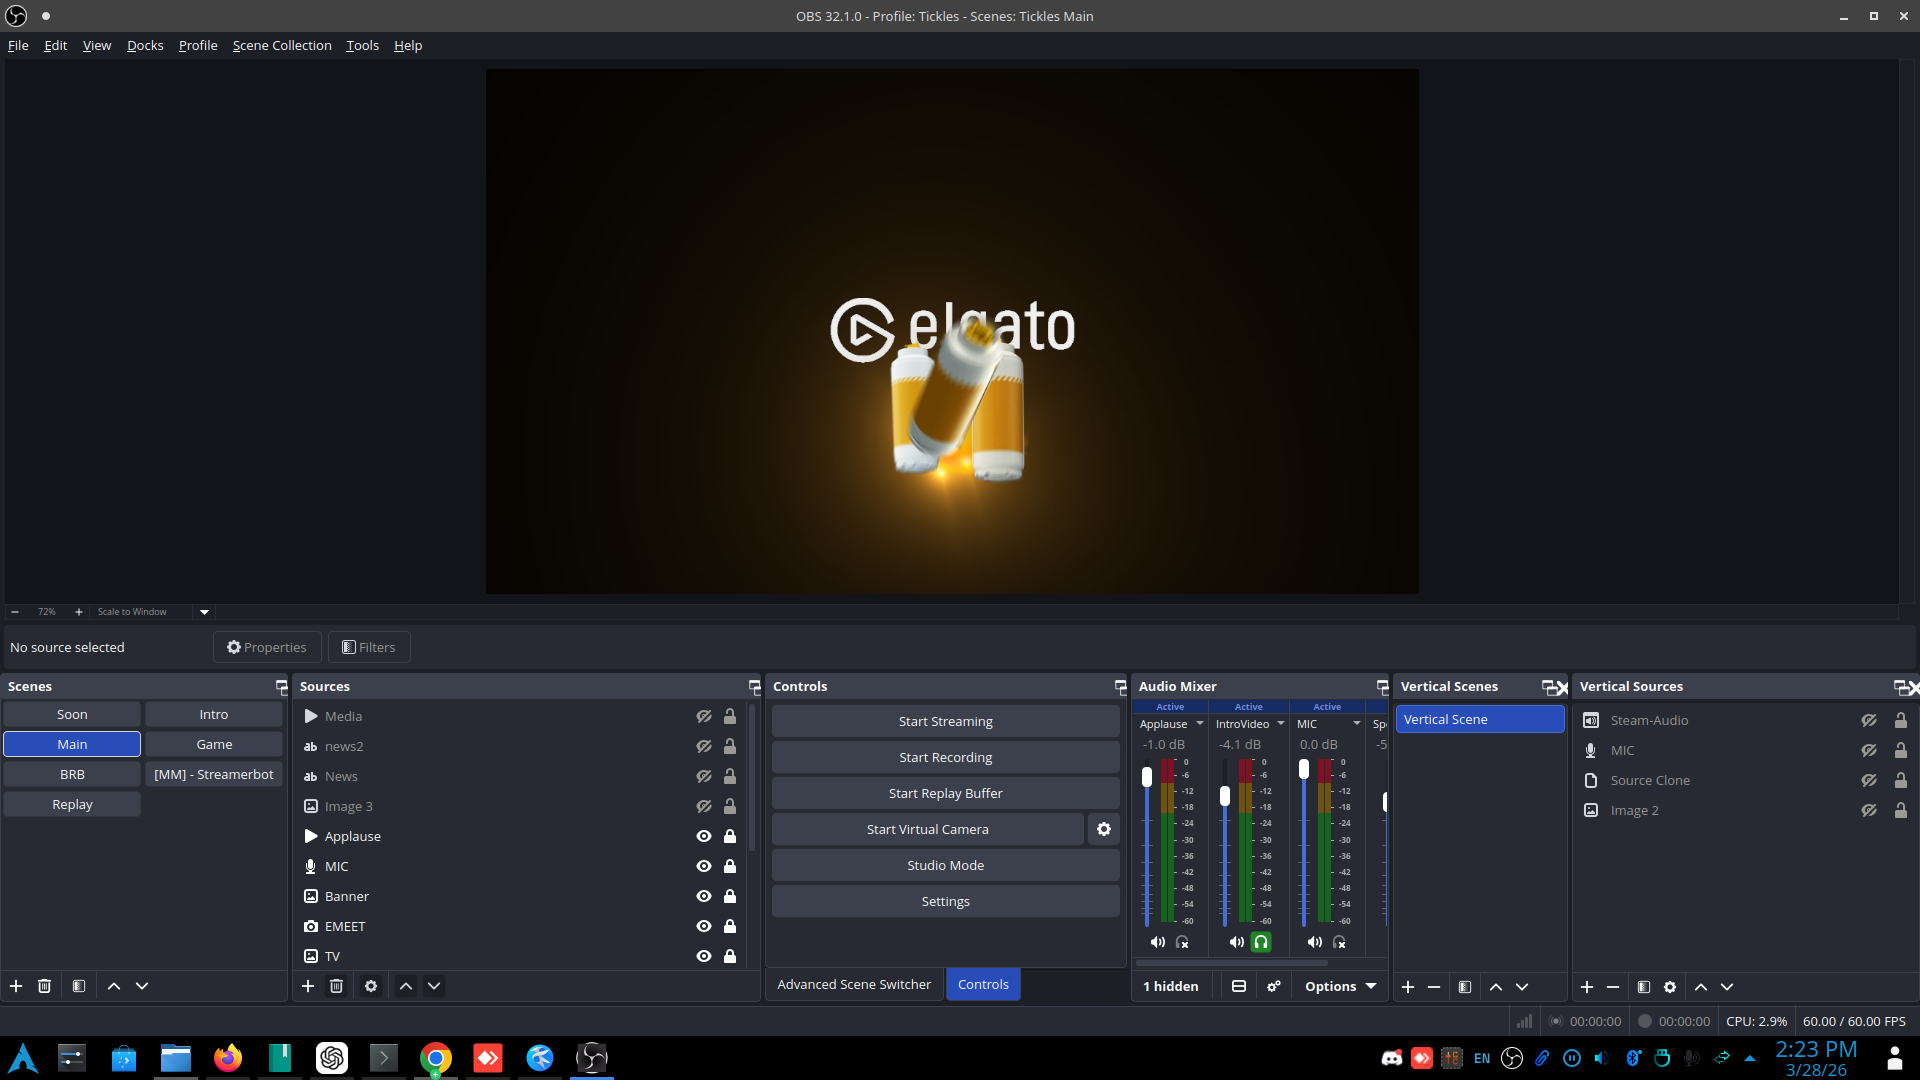The image size is (1920, 1080).
Task: Float the Audio Mixer dock icon
Action: [x=1382, y=686]
